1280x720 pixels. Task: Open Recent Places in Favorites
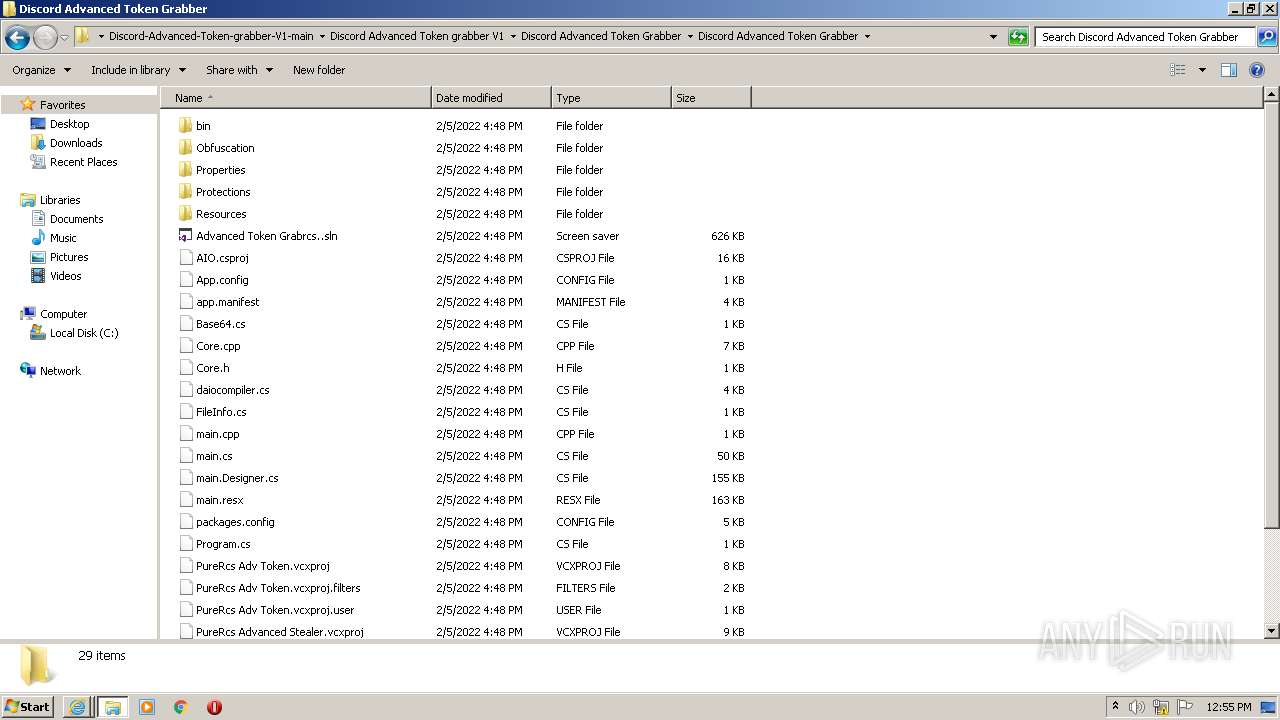tap(83, 162)
